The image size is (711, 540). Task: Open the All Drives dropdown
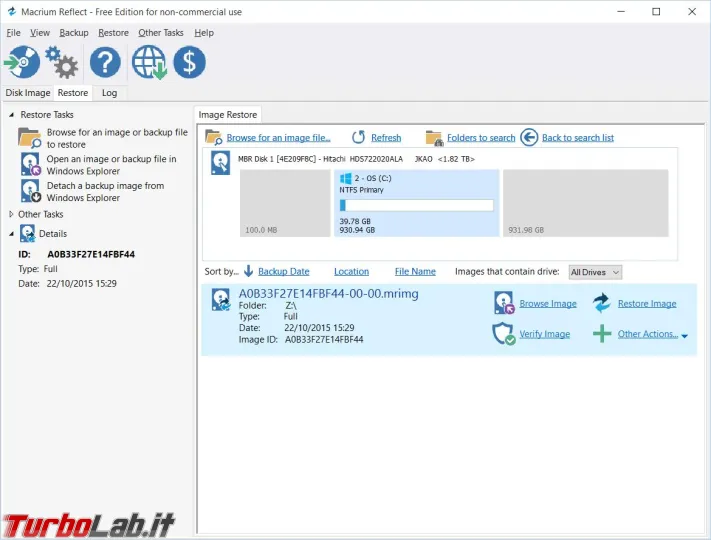[x=595, y=272]
